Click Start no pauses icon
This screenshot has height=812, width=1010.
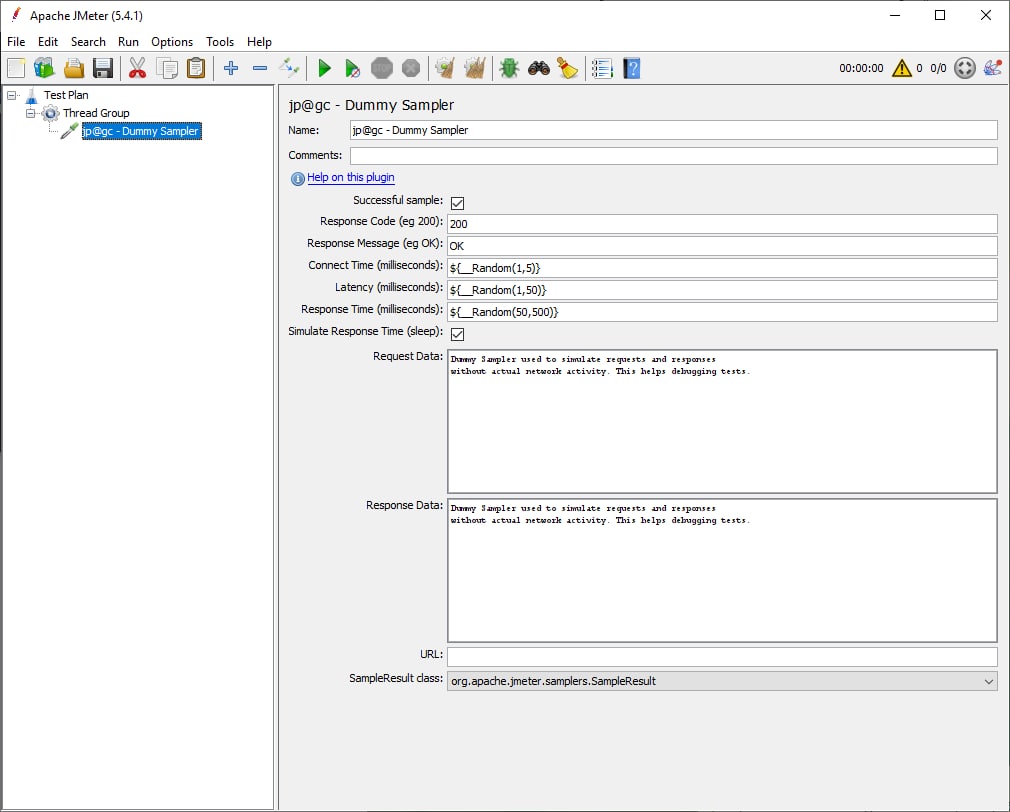click(352, 68)
